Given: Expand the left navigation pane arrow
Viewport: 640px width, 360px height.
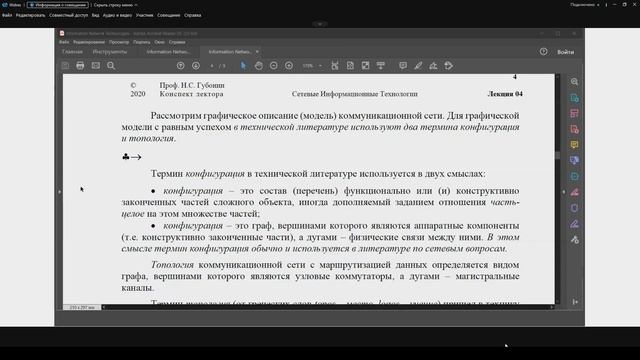Looking at the screenshot, I should (60, 191).
